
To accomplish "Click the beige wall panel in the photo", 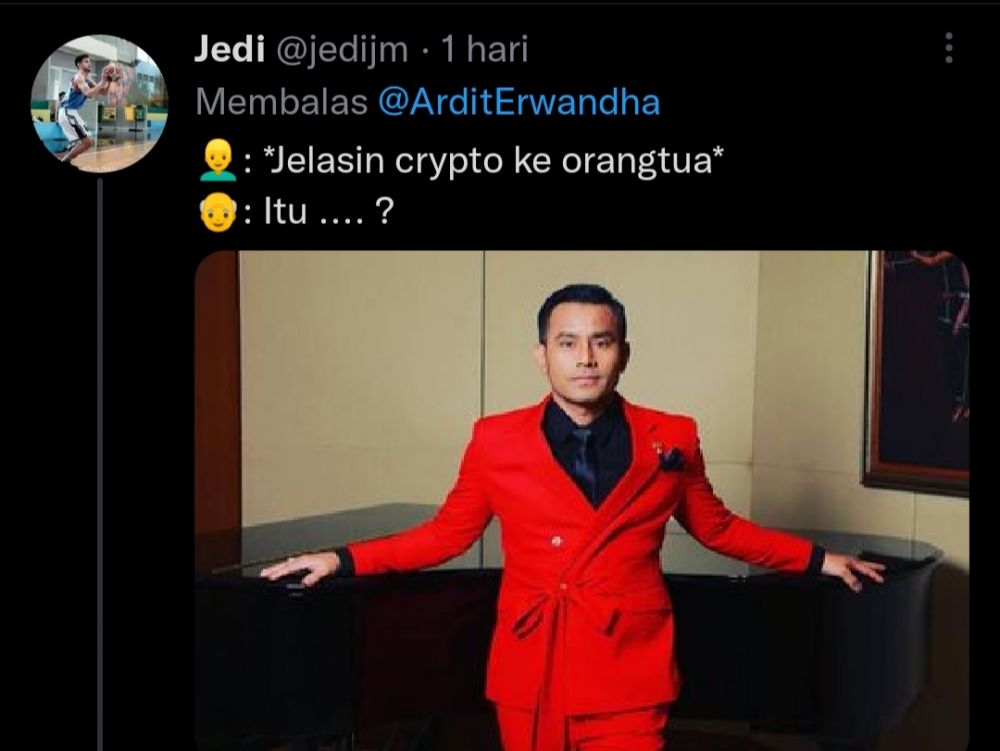I will click(x=360, y=383).
